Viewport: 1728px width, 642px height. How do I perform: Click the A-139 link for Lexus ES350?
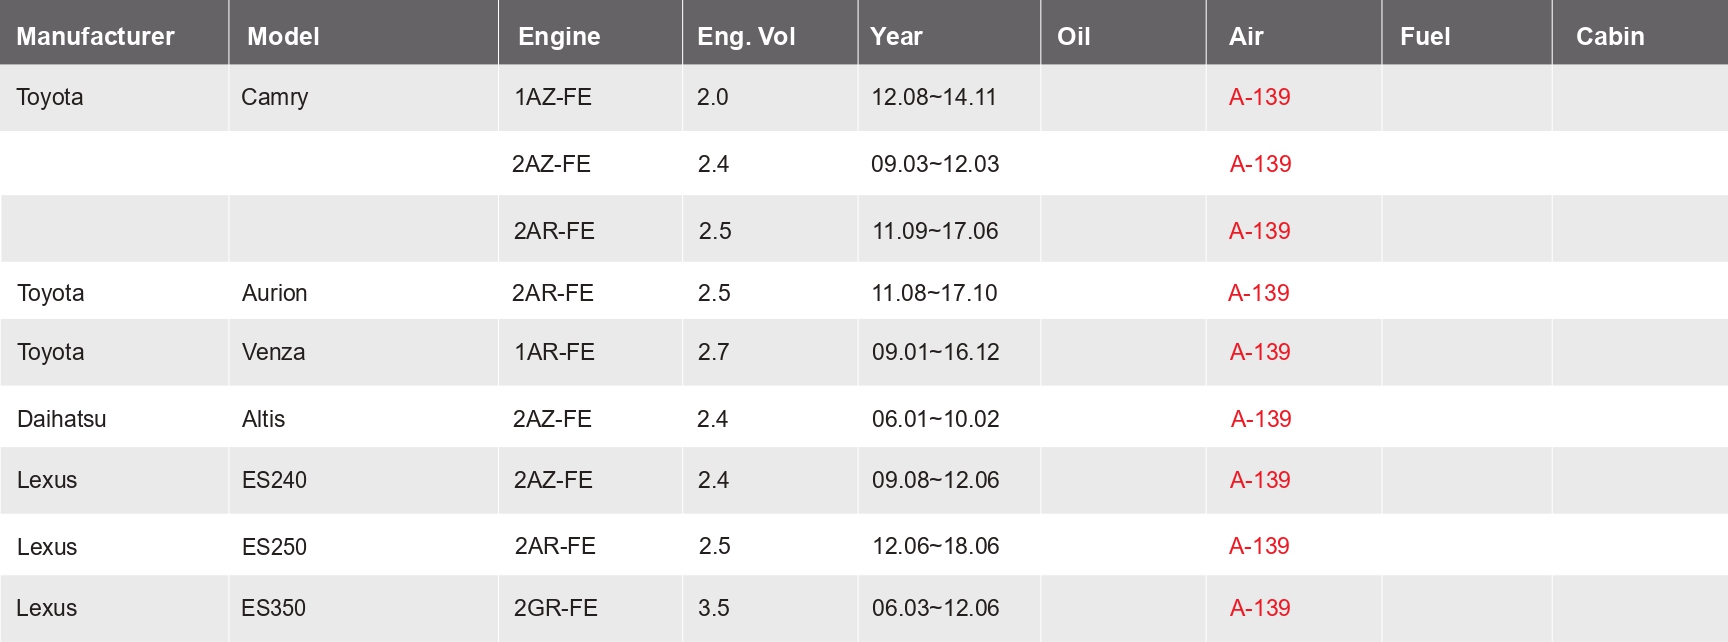point(1259,608)
